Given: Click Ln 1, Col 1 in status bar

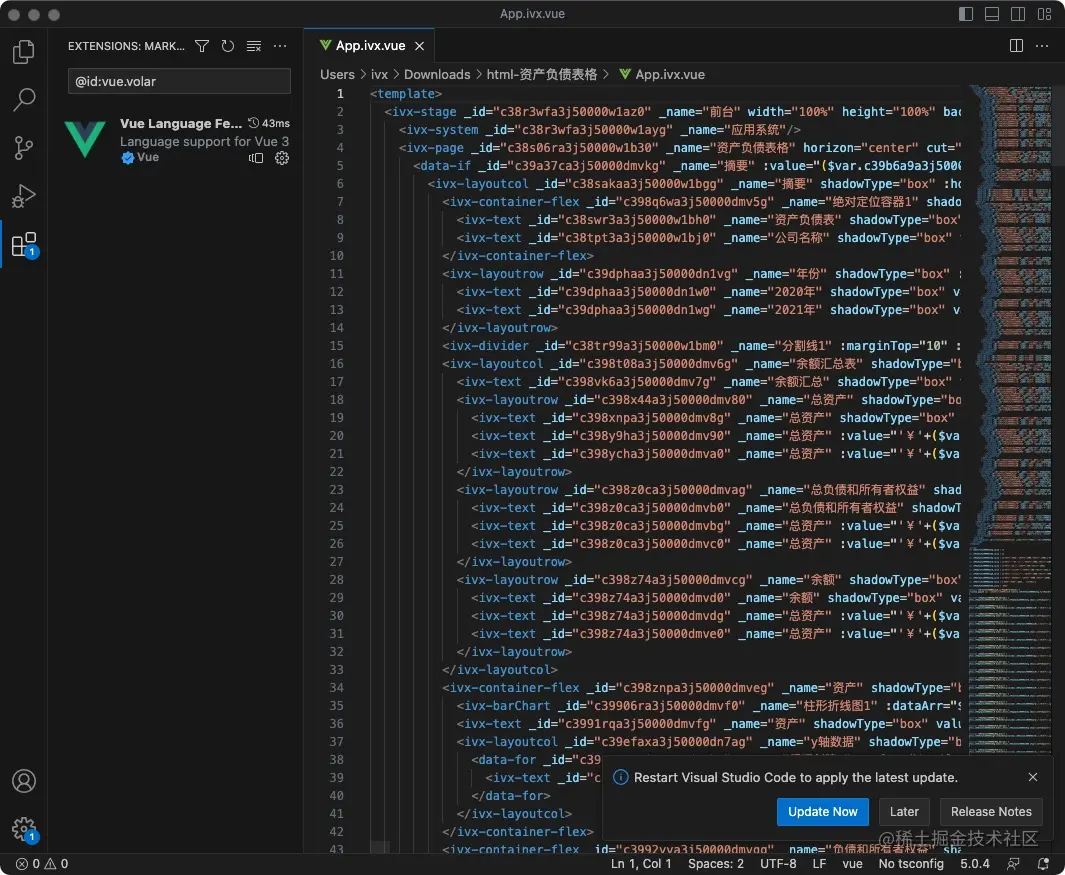Looking at the screenshot, I should [x=640, y=864].
